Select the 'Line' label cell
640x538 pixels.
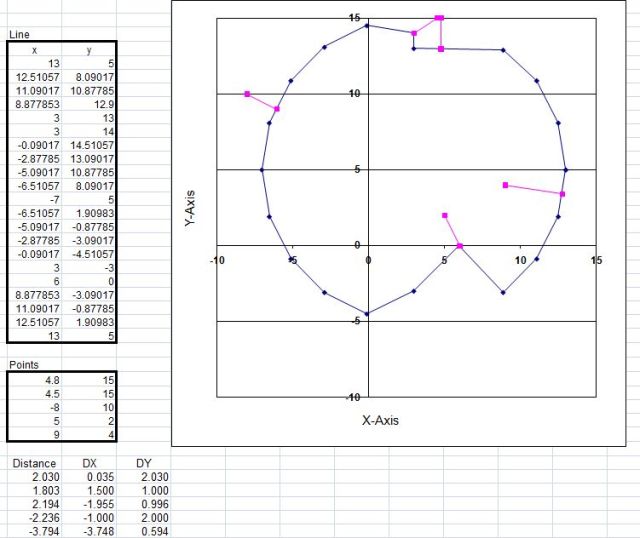click(x=19, y=35)
